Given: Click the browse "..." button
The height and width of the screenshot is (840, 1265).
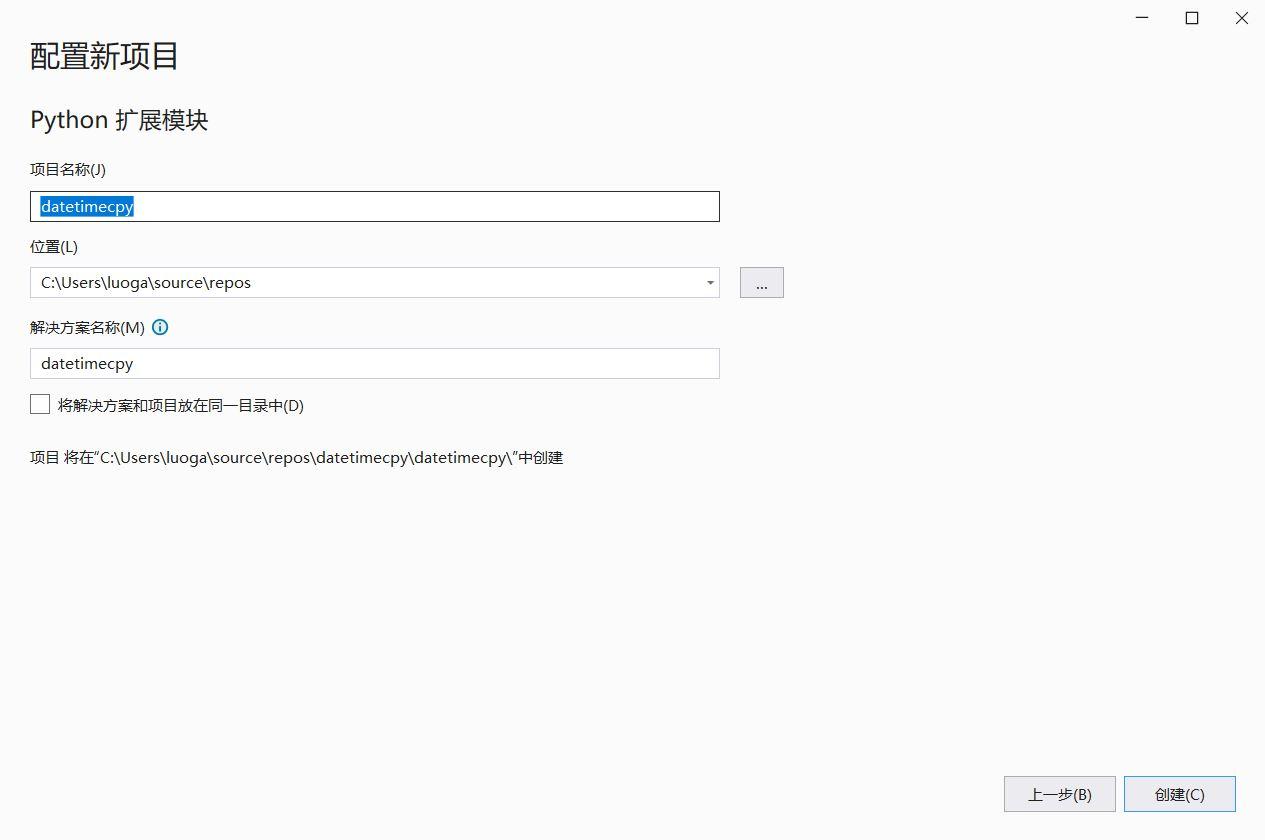Looking at the screenshot, I should (762, 283).
